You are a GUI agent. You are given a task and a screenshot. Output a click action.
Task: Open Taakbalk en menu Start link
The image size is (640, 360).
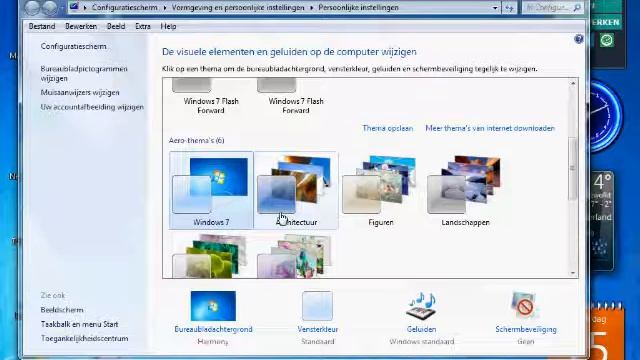pos(80,324)
